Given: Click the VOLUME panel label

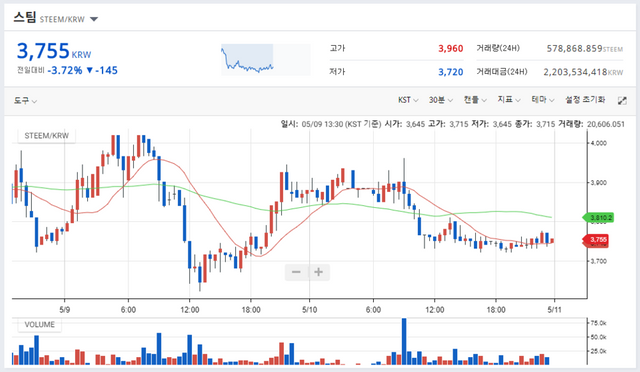Looking at the screenshot, I should (40, 325).
